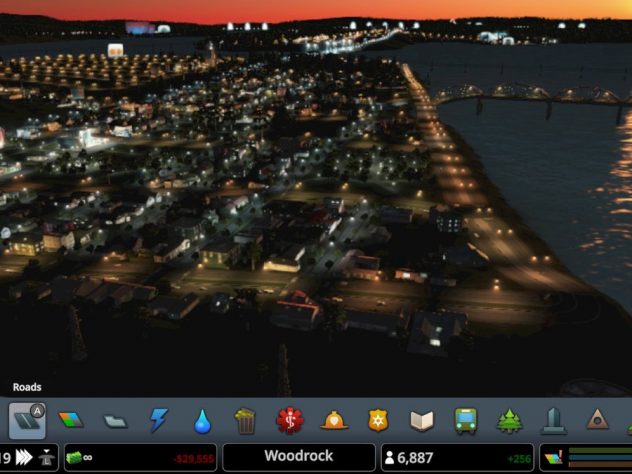Open the Electricity services menu

click(x=159, y=420)
